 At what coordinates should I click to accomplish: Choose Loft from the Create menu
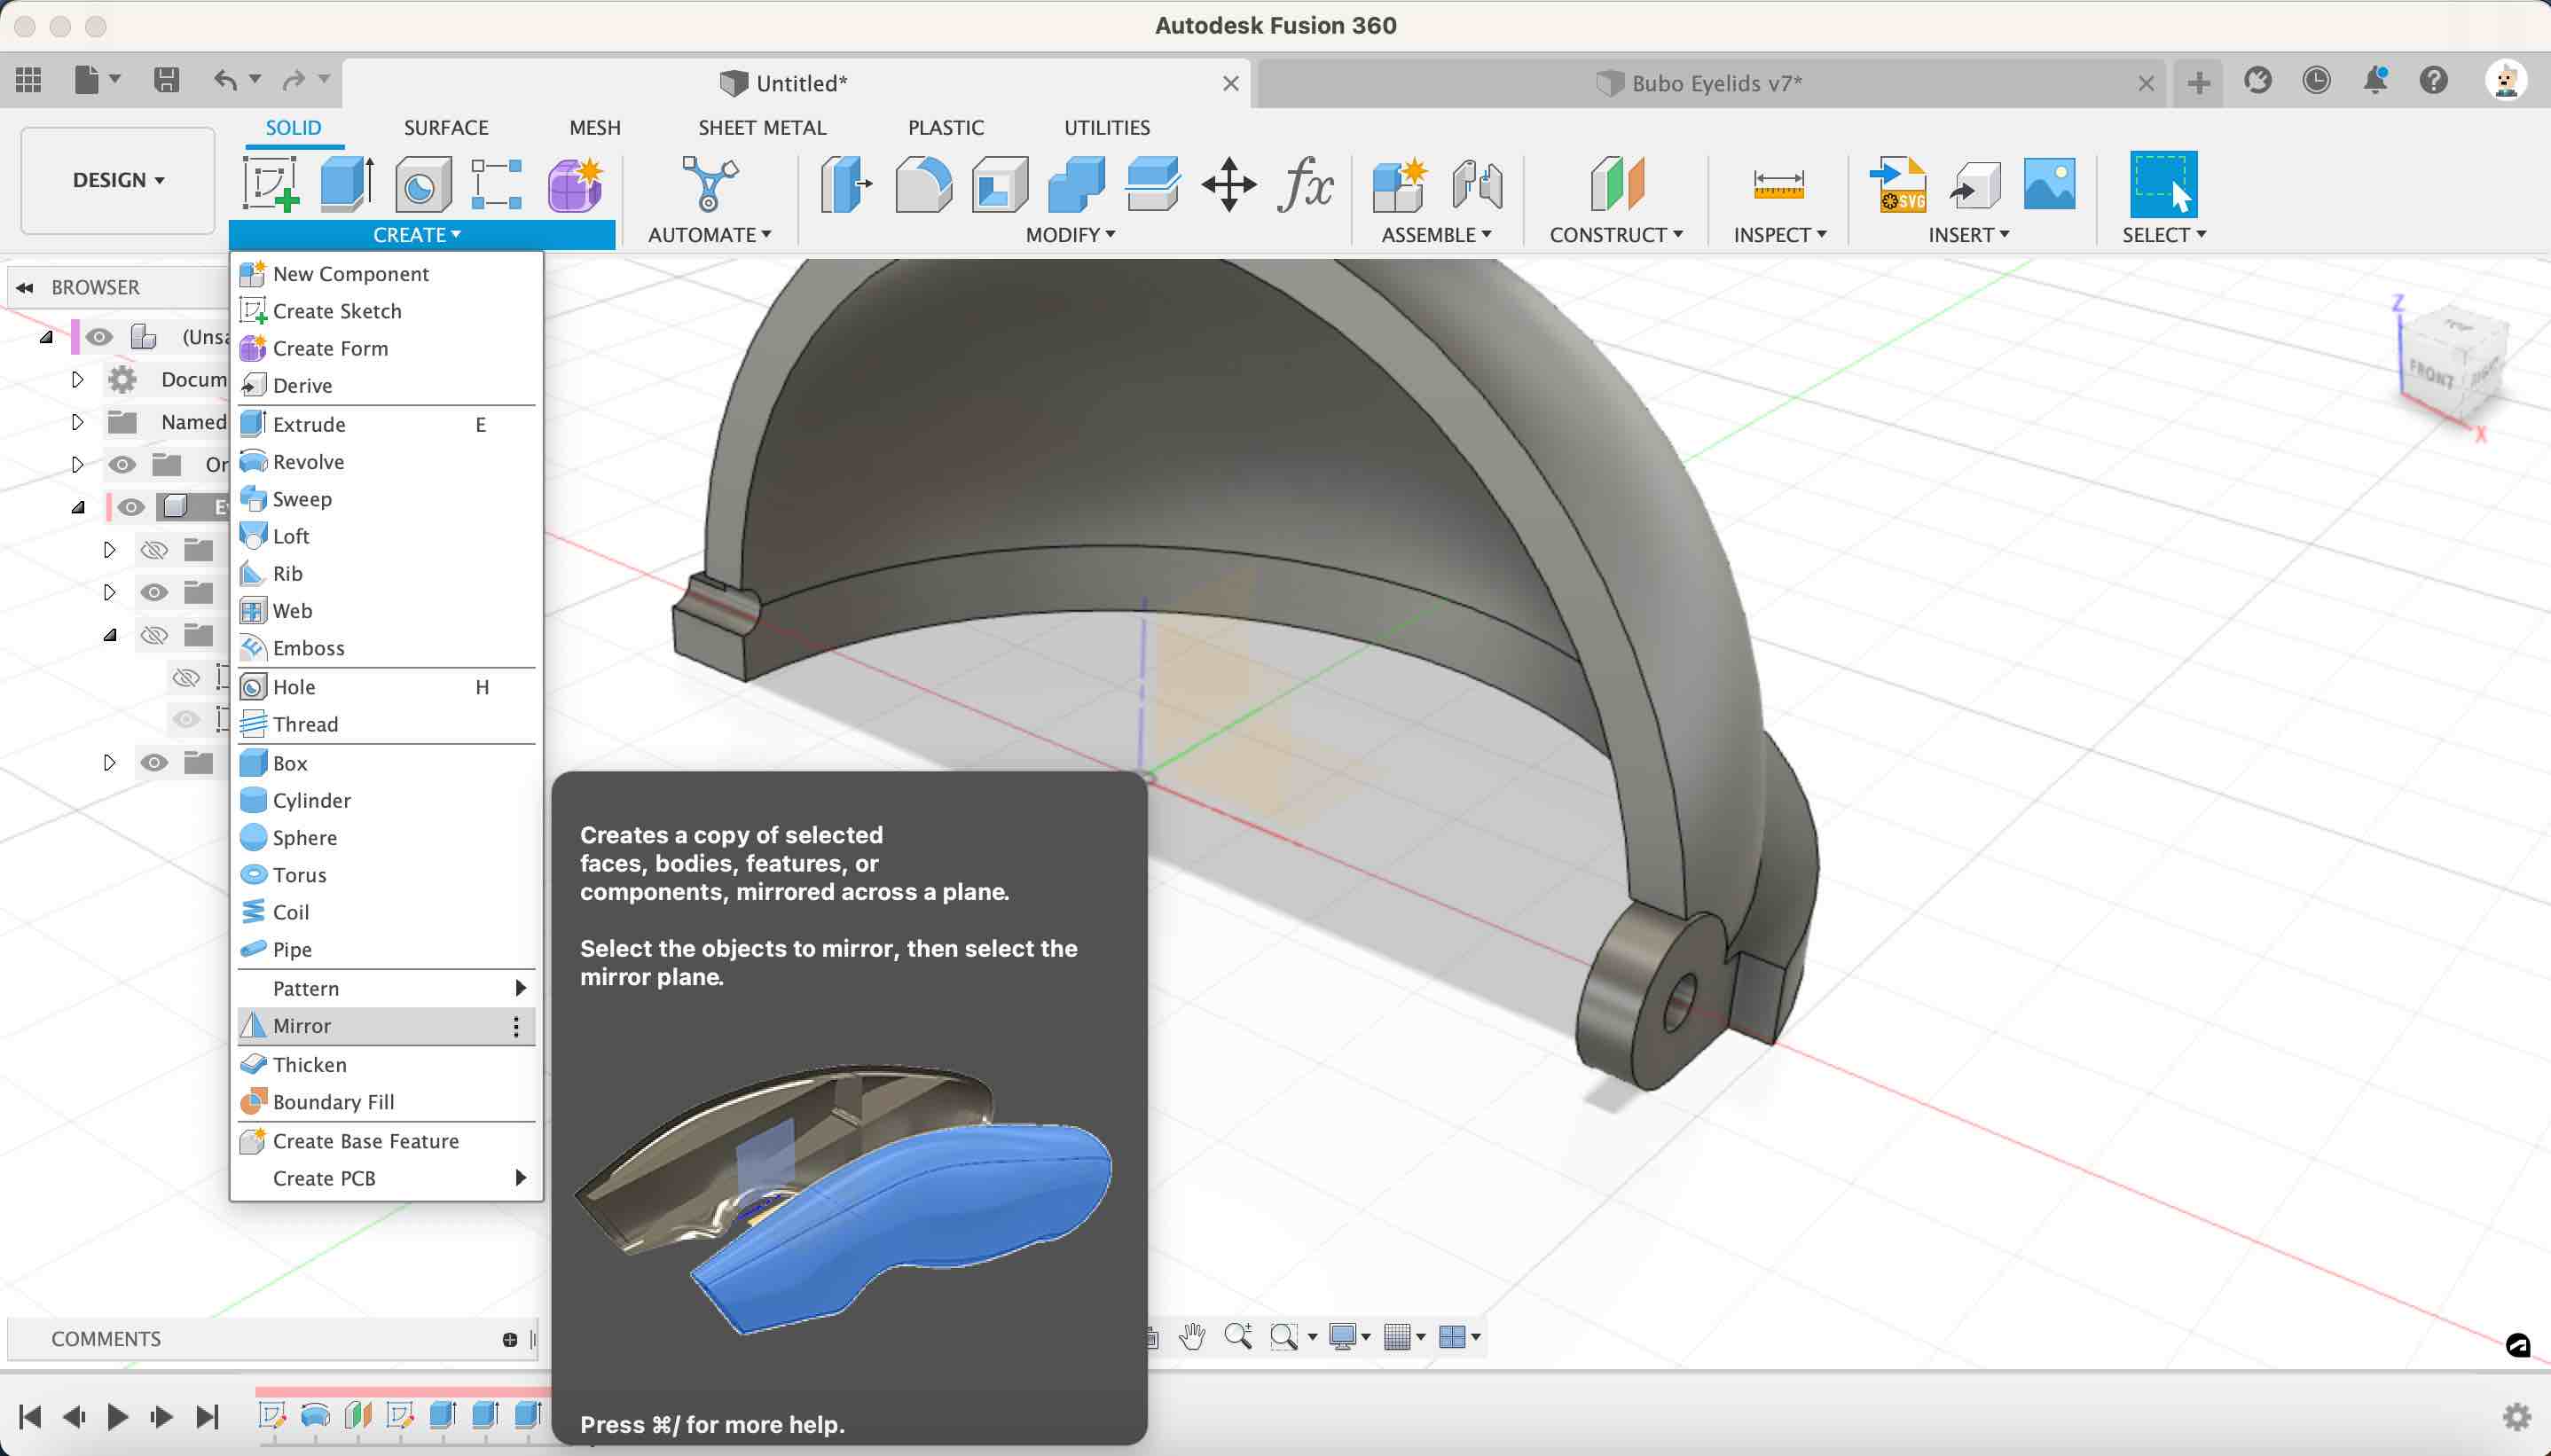pyautogui.click(x=386, y=536)
